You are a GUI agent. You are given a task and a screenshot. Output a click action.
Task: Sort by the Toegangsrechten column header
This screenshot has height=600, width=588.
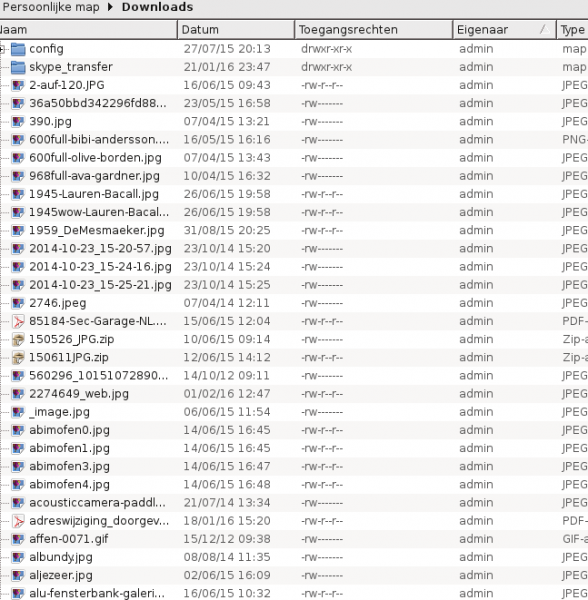[373, 30]
